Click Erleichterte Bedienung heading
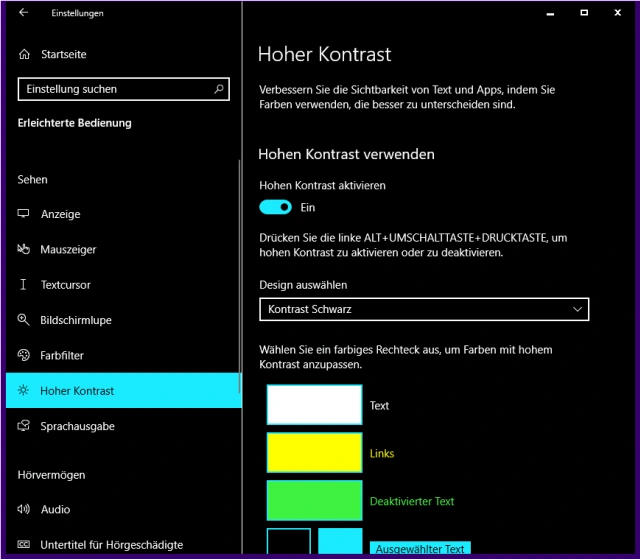The width and height of the screenshot is (640, 559). [74, 123]
